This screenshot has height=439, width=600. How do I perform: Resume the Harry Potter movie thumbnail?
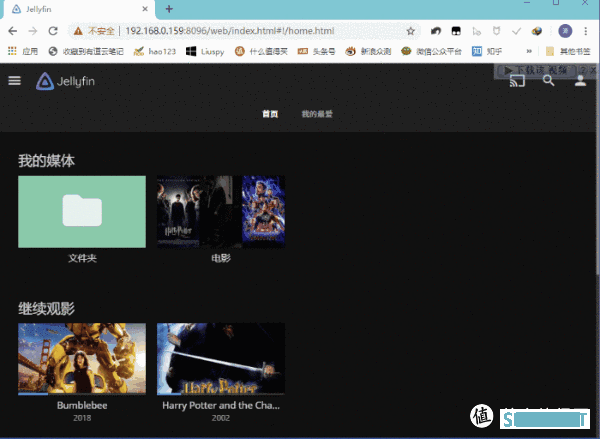pos(221,359)
